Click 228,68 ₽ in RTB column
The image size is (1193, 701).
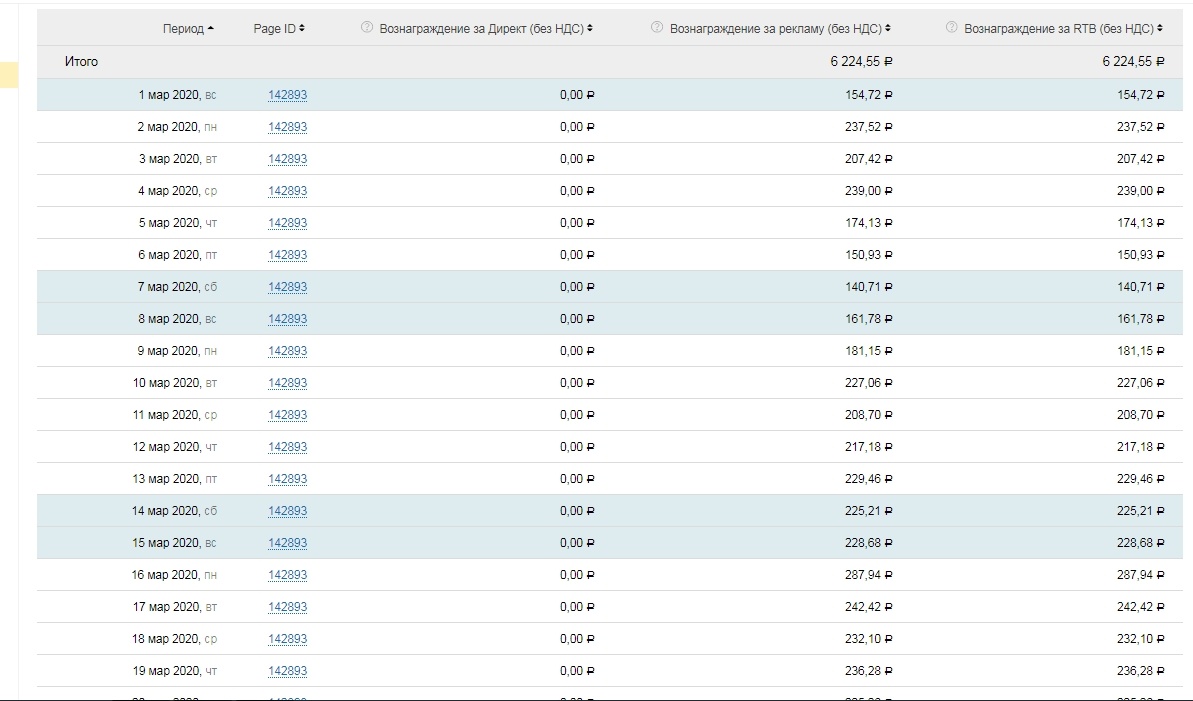tap(1141, 543)
